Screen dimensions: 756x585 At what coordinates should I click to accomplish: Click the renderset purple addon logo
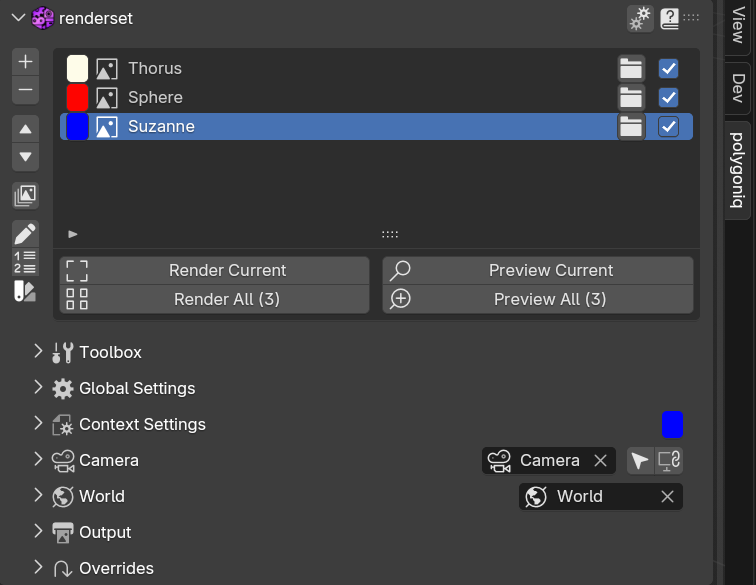42,18
